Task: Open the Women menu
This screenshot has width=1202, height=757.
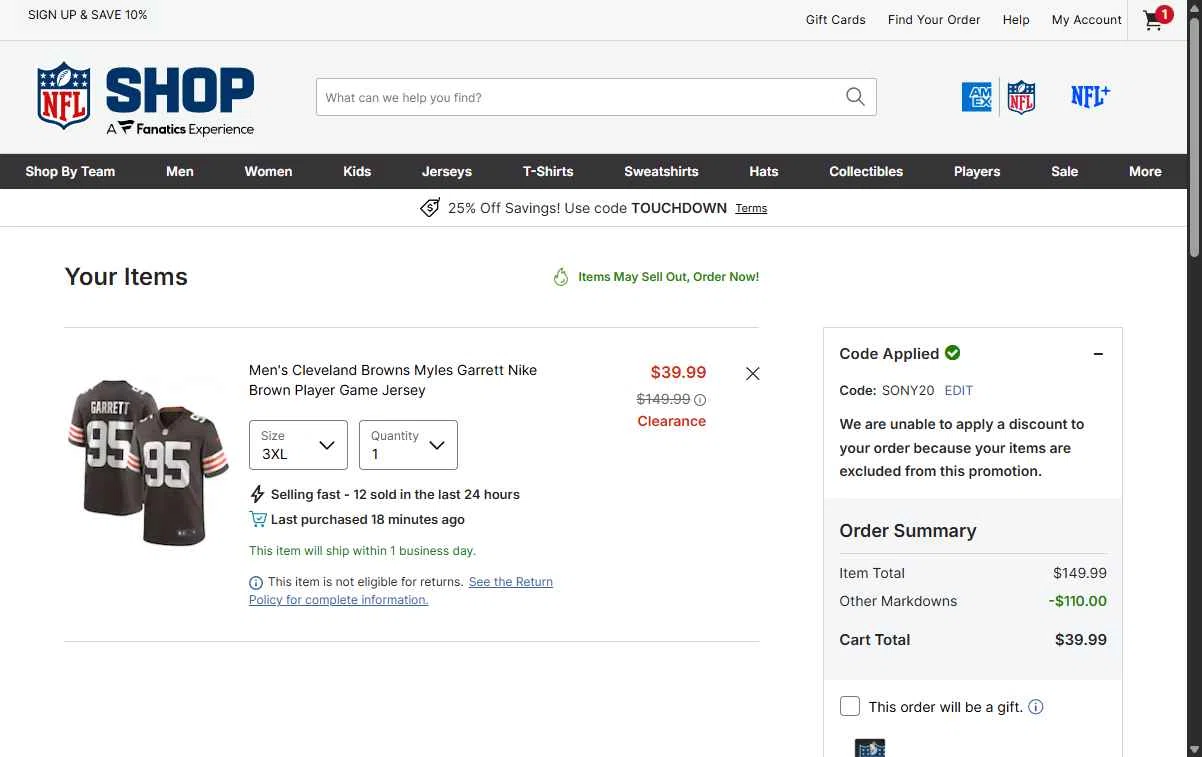Action: click(268, 171)
